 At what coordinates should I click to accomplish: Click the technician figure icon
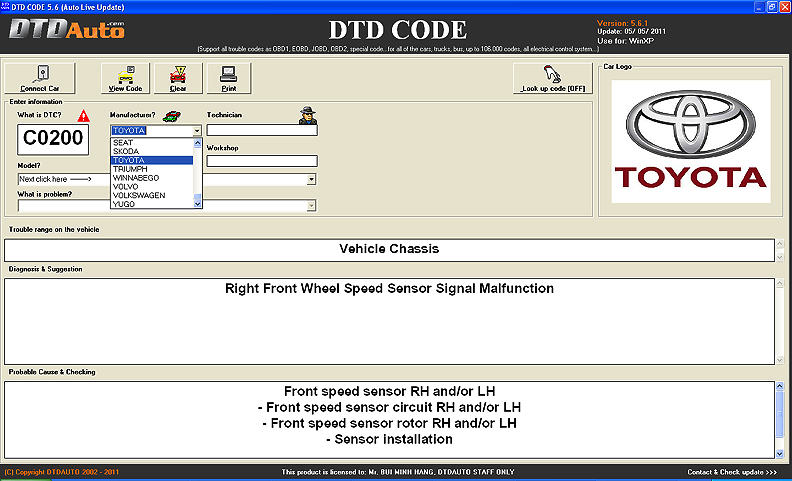(x=307, y=116)
